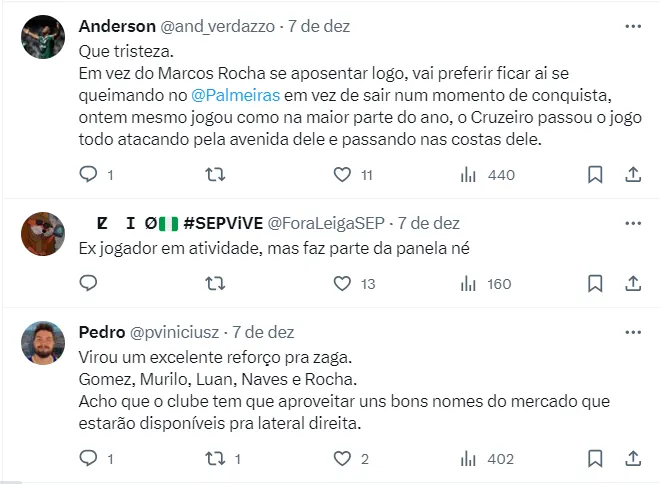Open Anderson's profile picture
Image resolution: width=660 pixels, height=484 pixels.
point(43,37)
